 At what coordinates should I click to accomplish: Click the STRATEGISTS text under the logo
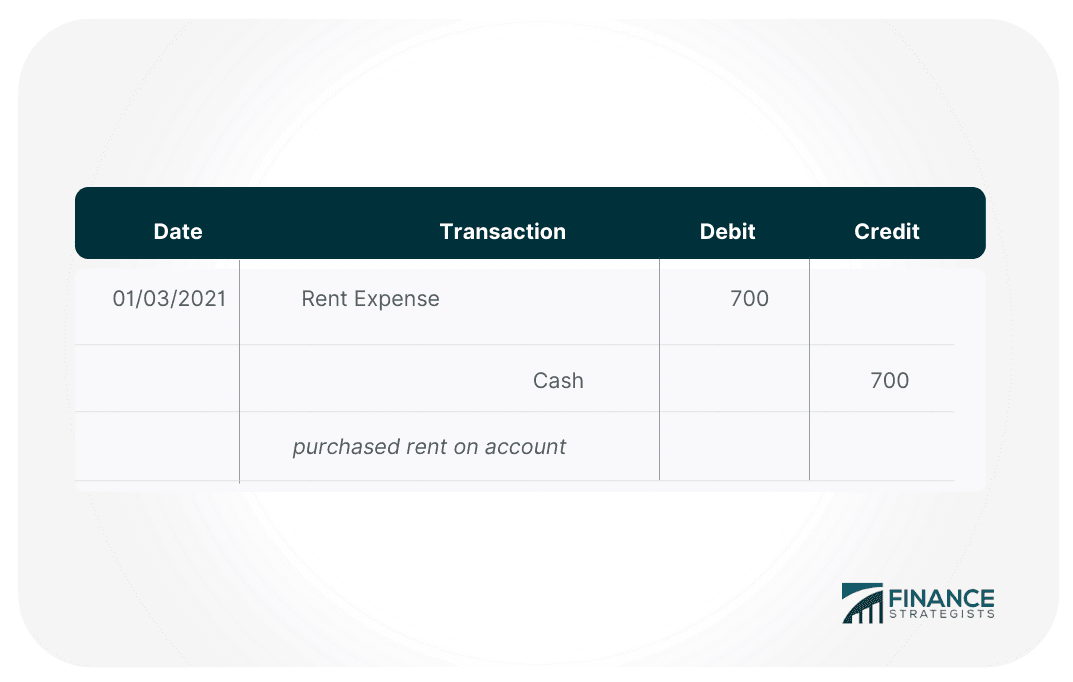click(x=942, y=614)
